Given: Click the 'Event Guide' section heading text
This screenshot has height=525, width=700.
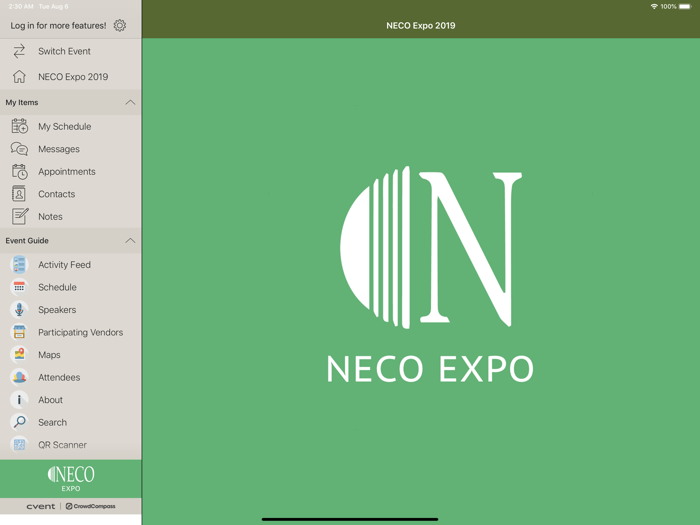Looking at the screenshot, I should 27,241.
